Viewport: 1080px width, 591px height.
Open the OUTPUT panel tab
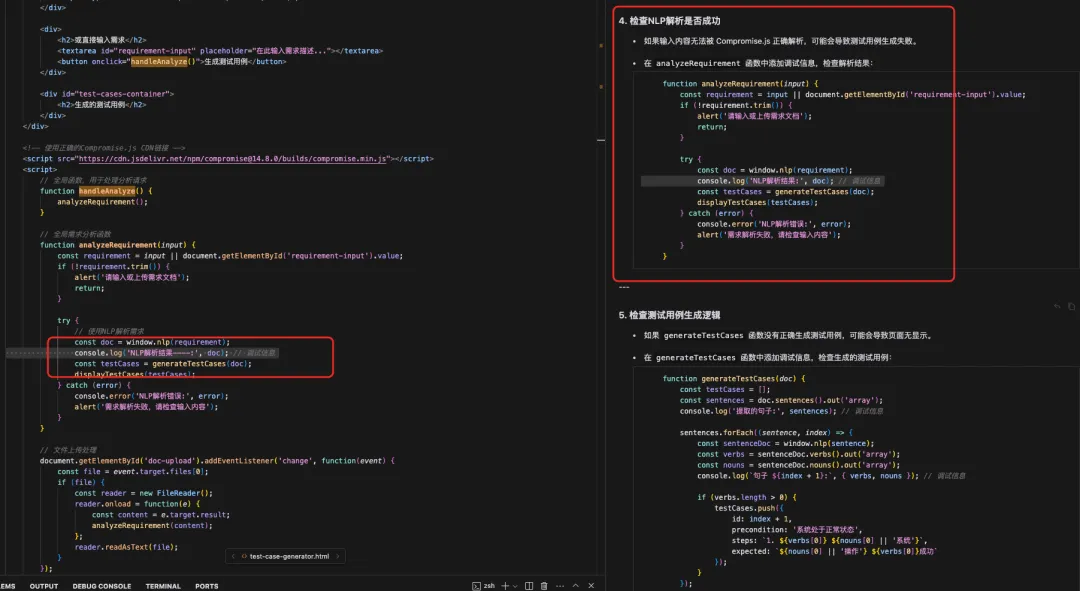coord(43,586)
